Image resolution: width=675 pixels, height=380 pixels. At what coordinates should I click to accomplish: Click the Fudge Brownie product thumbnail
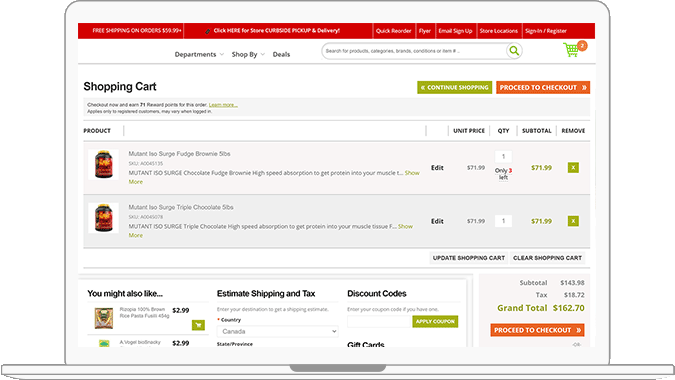[x=103, y=164]
